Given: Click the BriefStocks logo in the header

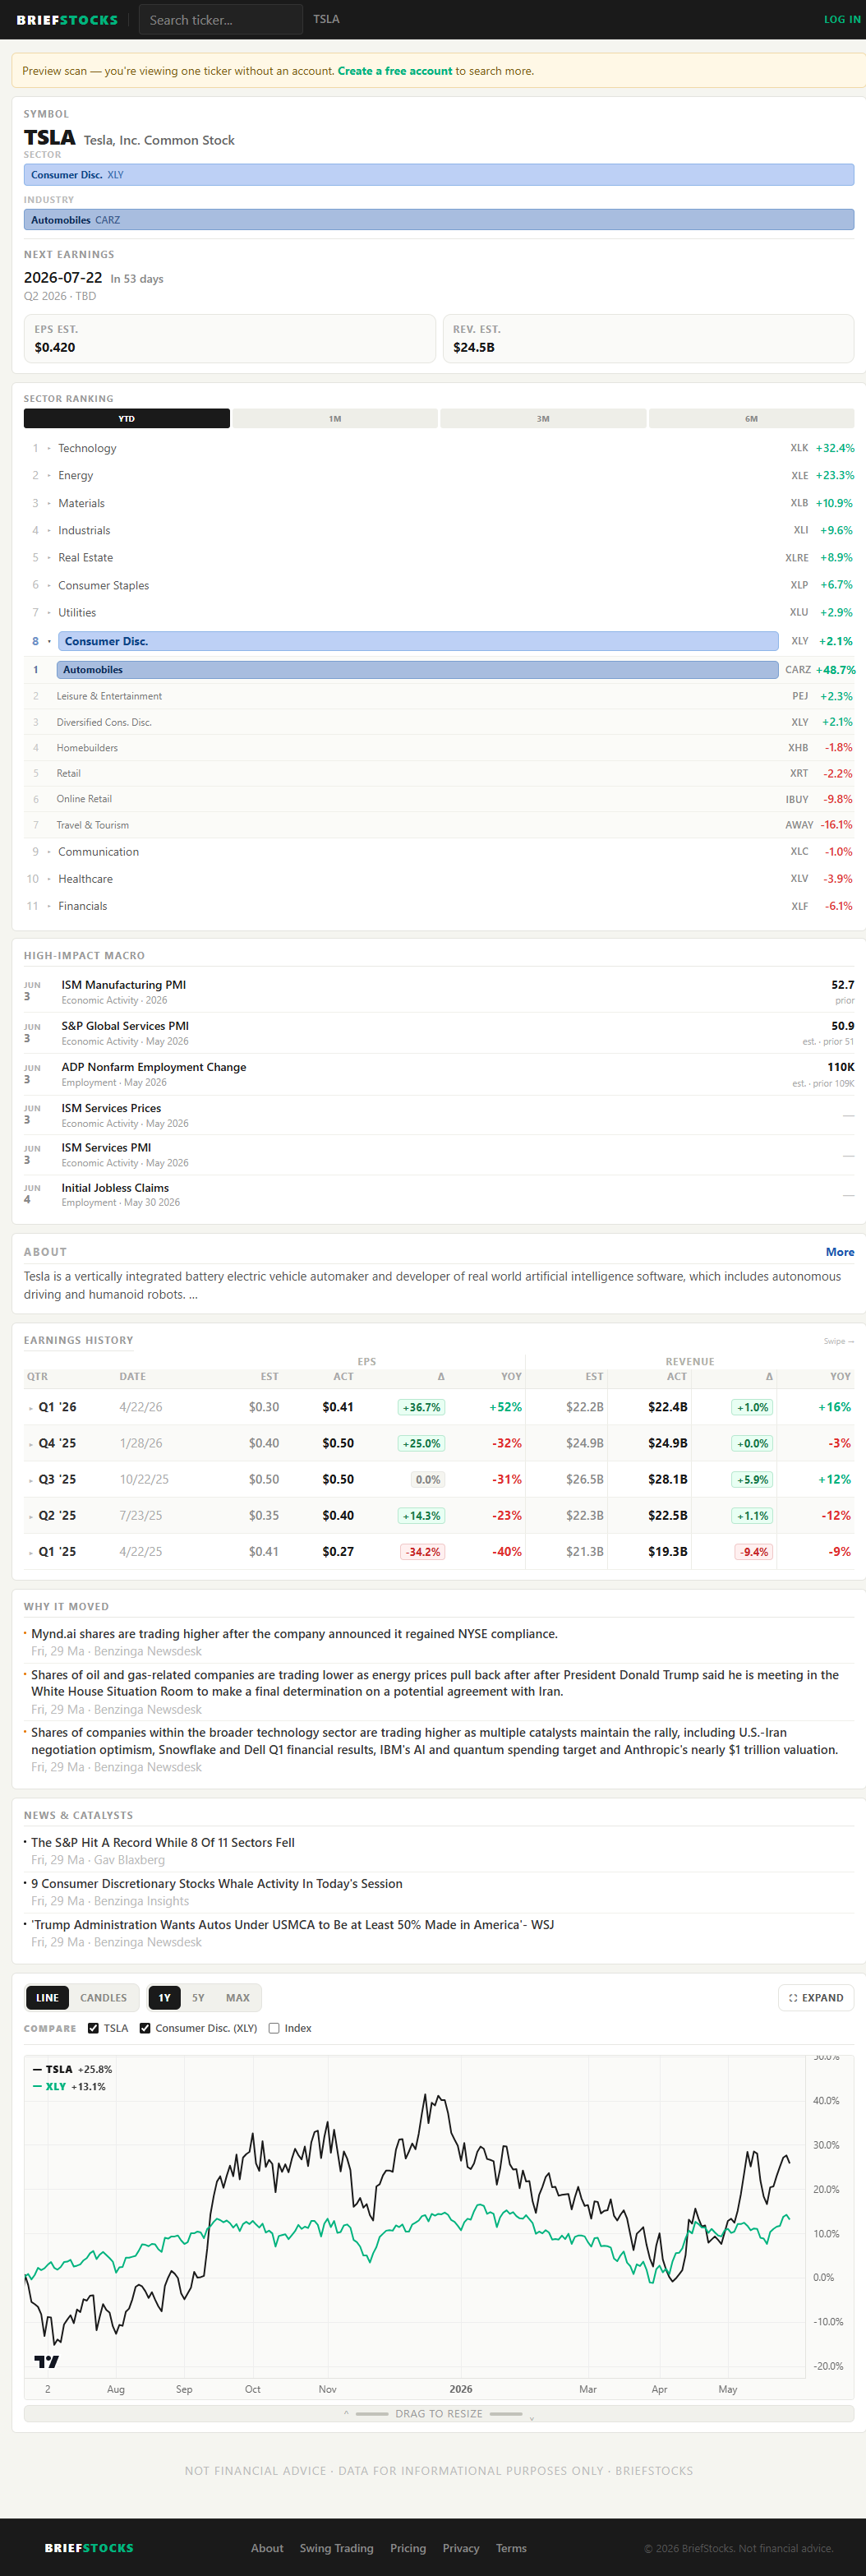Looking at the screenshot, I should [x=67, y=20].
